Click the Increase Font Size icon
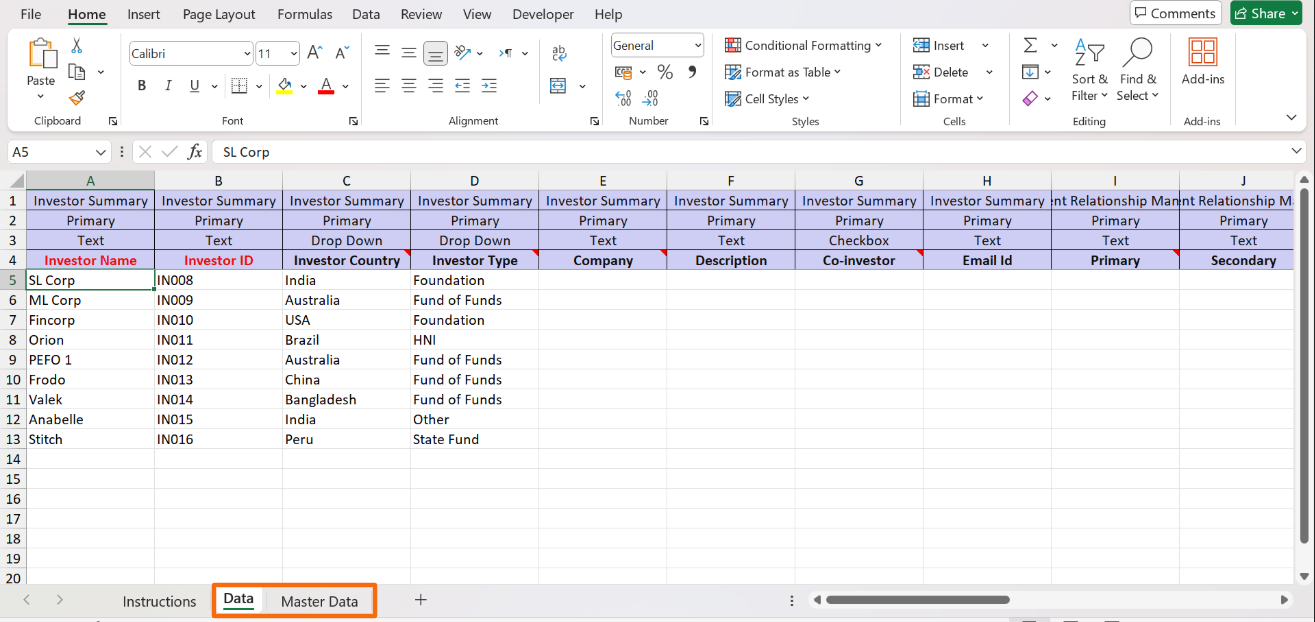This screenshot has height=622, width=1315. [315, 53]
